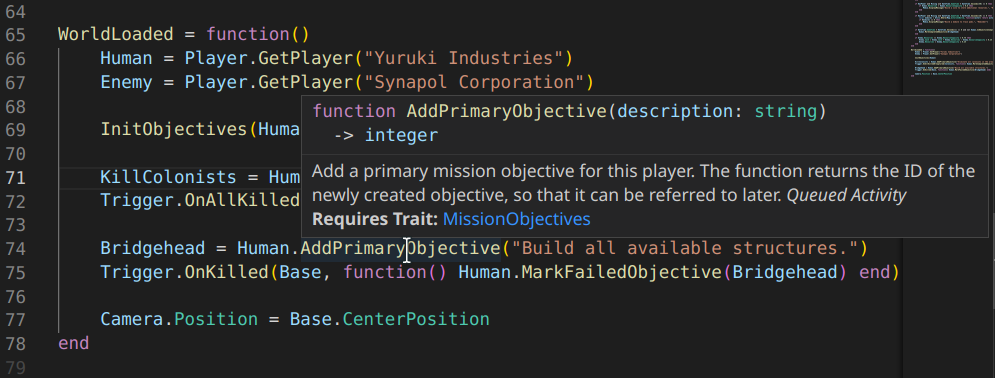The image size is (995, 378).
Task: Open the MissionObjectives trait link in tooltip
Action: pyautogui.click(x=517, y=219)
